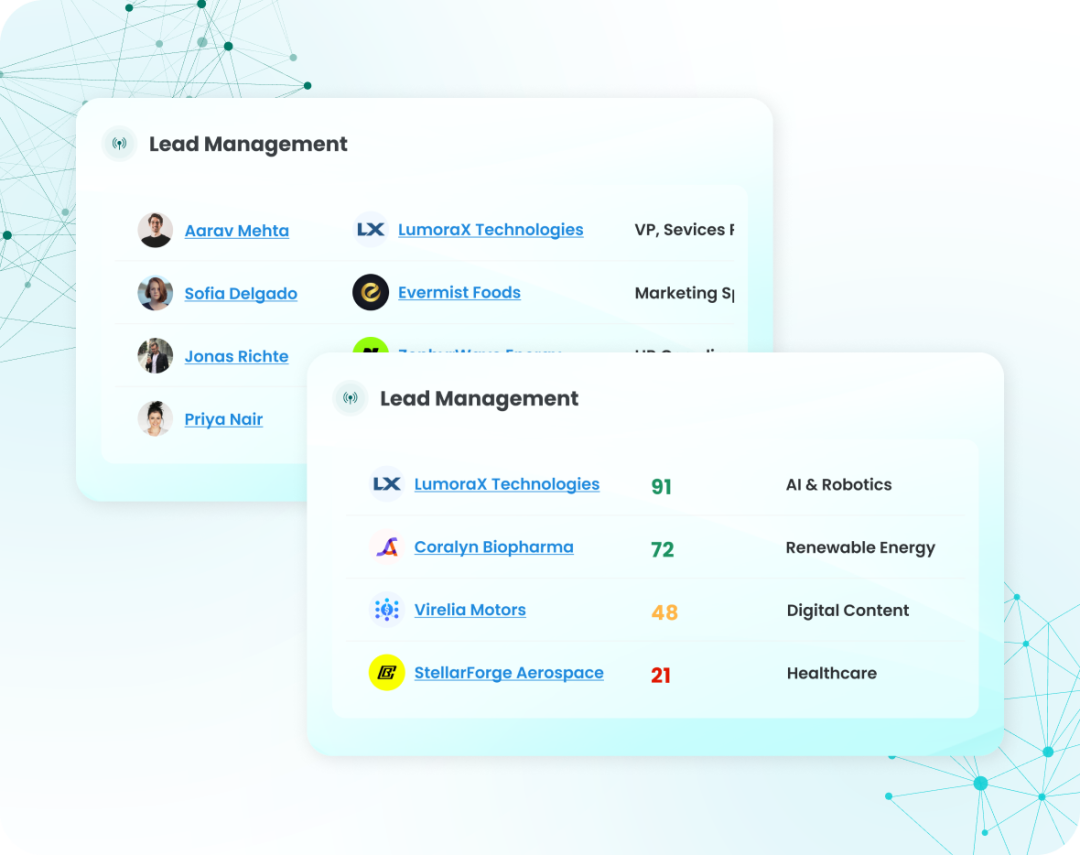Click the lead score 72

[662, 550]
